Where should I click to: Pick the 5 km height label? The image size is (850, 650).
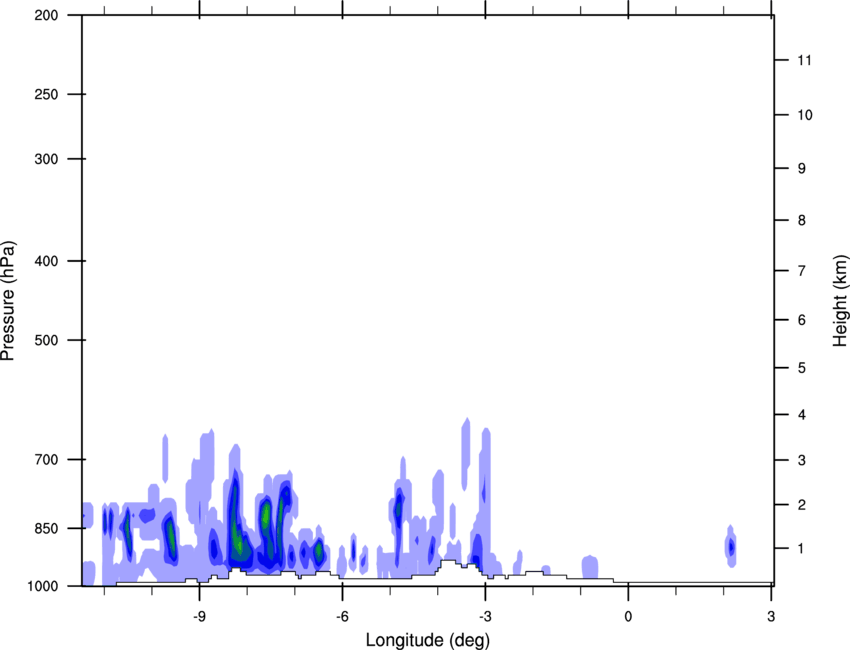click(802, 368)
